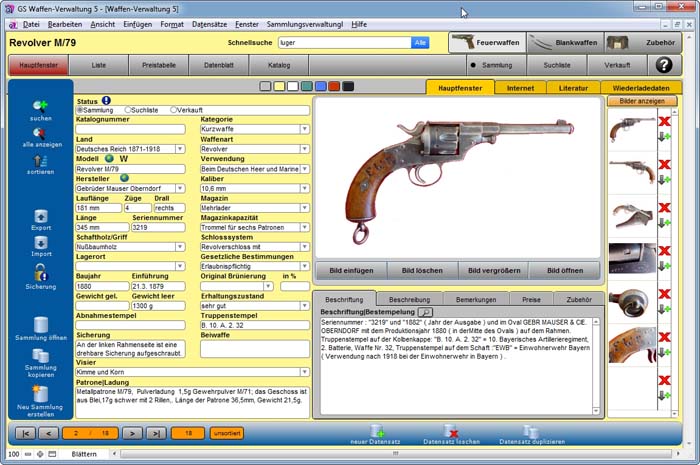
Task: Open the Export function in sidebar
Action: click(x=40, y=216)
